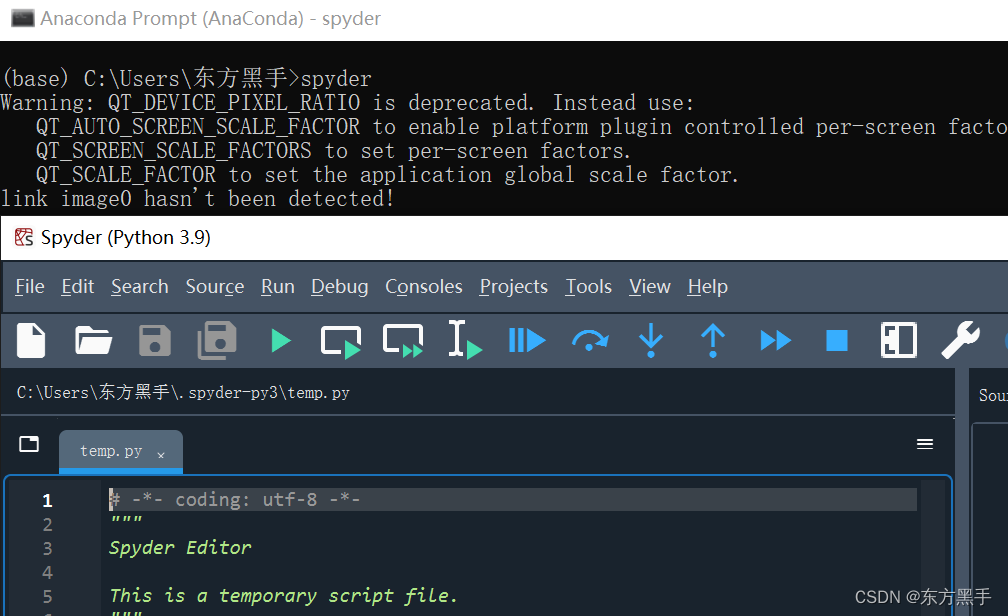Click file path C:\Users\...\temp.py text

183,392
